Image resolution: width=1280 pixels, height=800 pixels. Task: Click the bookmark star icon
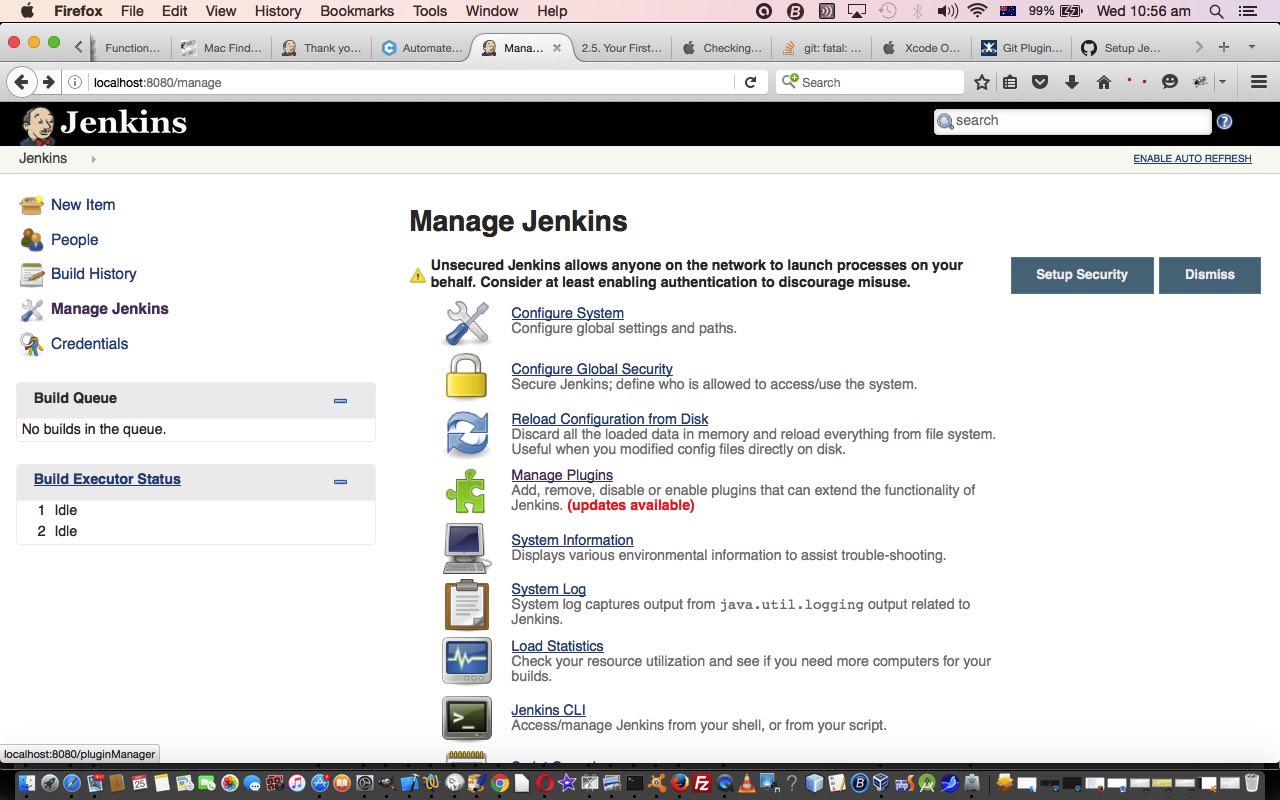point(982,82)
